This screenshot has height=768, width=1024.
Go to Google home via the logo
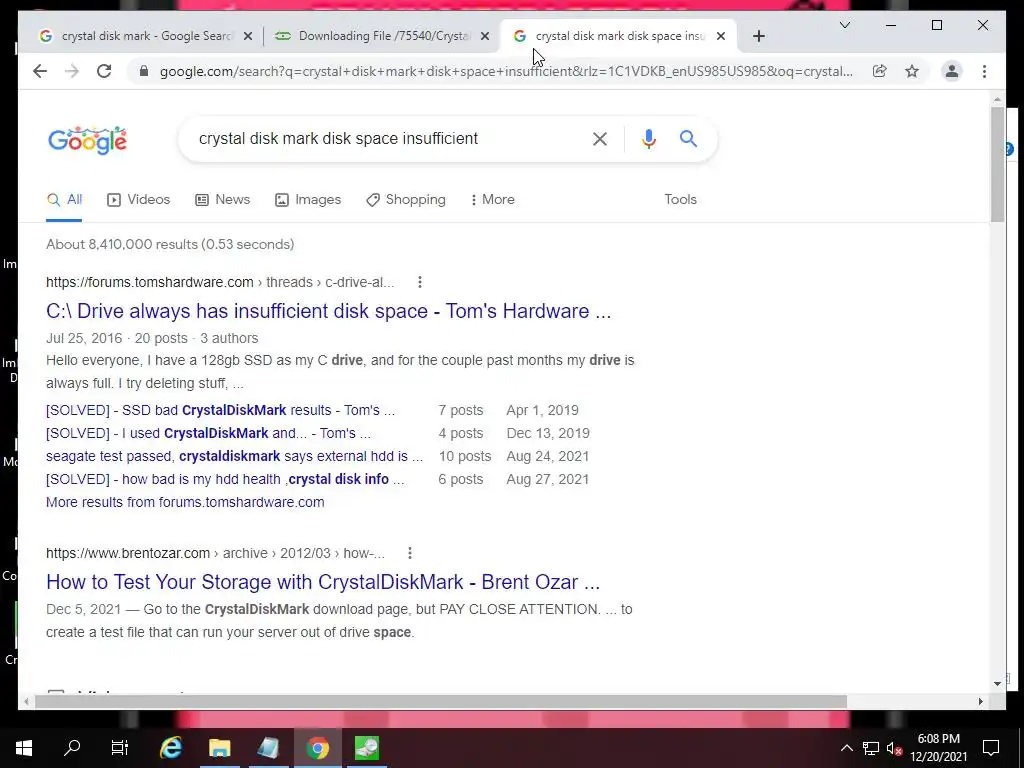(88, 140)
